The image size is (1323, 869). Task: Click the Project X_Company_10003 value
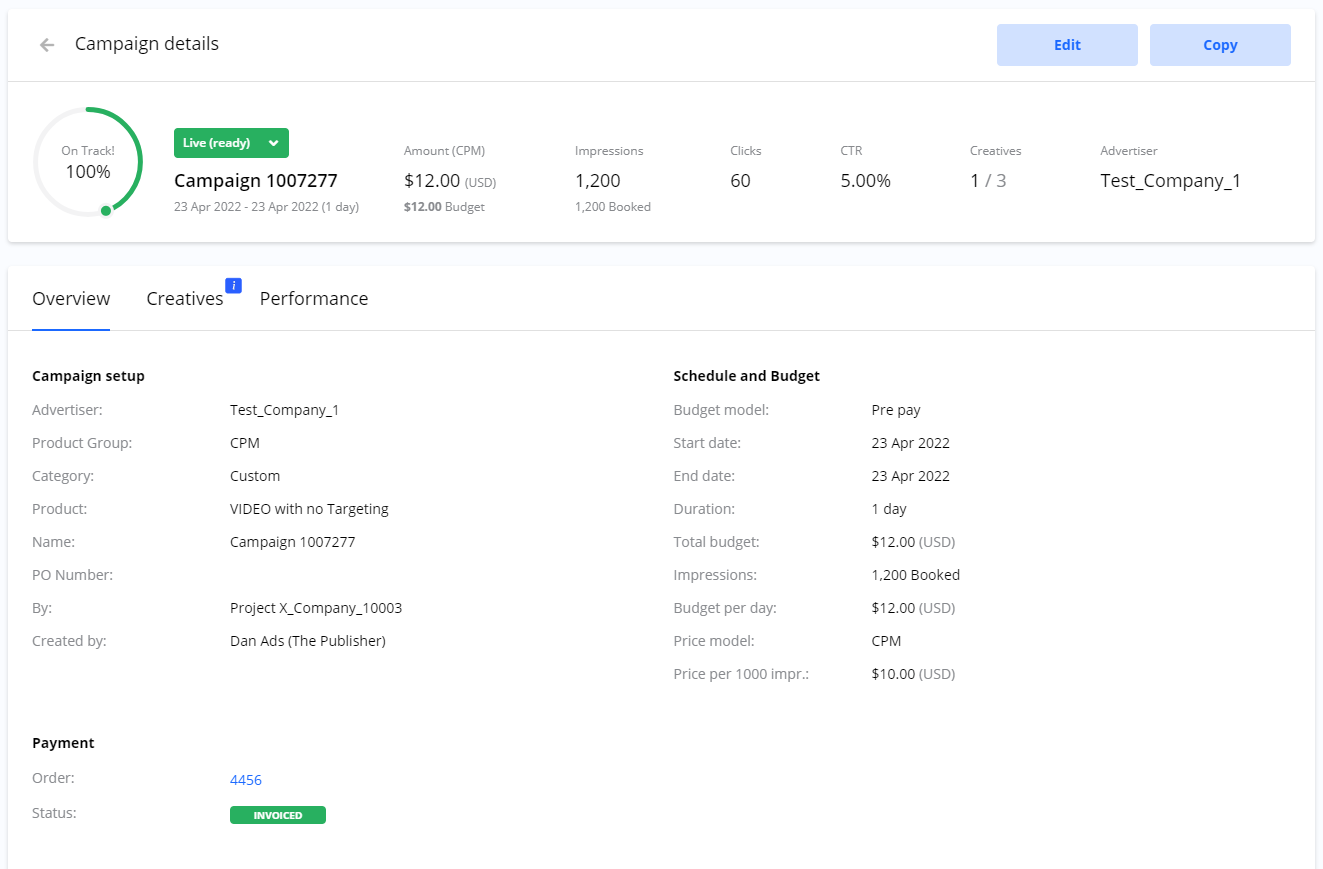click(x=316, y=608)
